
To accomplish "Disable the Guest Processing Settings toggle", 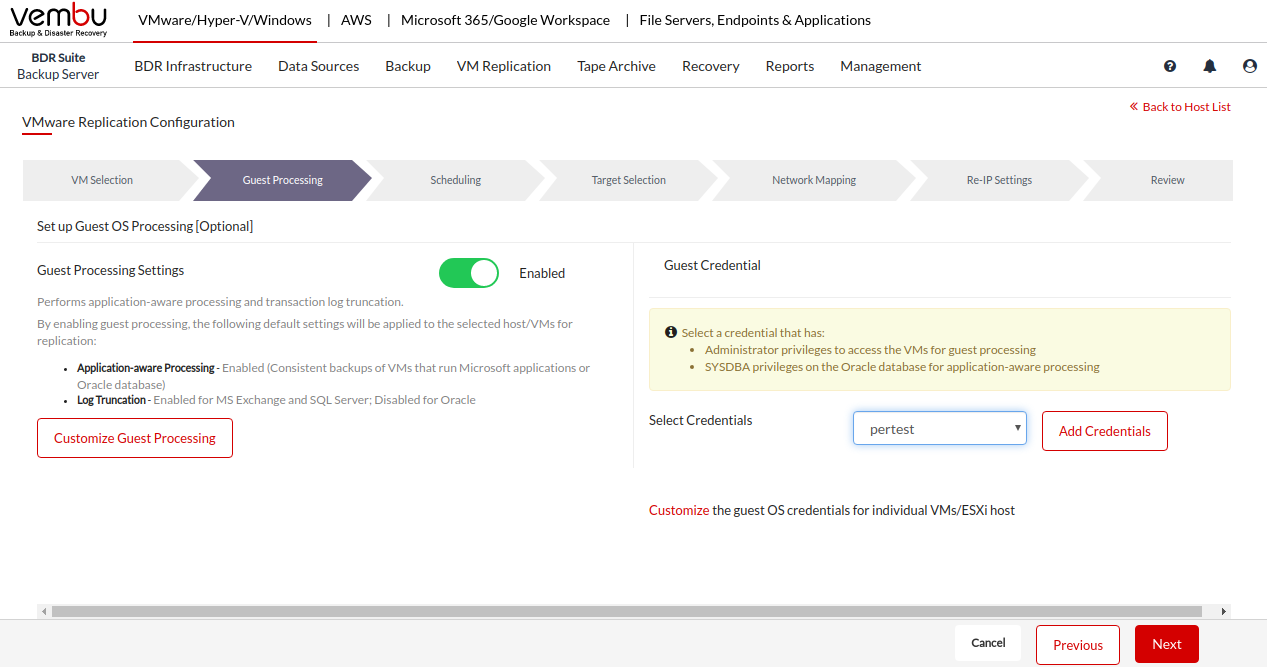I will pos(469,273).
